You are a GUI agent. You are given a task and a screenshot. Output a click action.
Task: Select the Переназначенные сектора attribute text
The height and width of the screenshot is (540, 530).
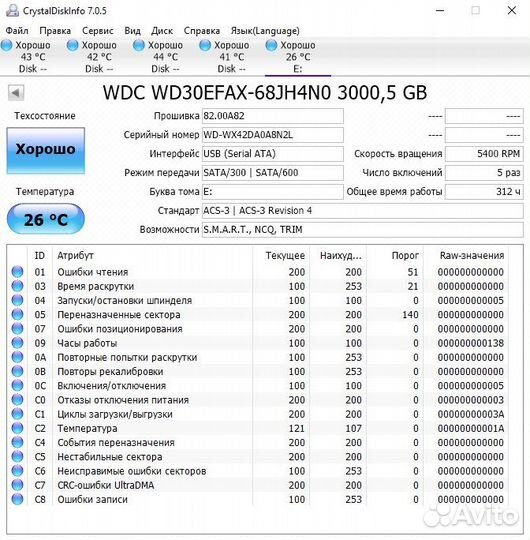click(119, 315)
